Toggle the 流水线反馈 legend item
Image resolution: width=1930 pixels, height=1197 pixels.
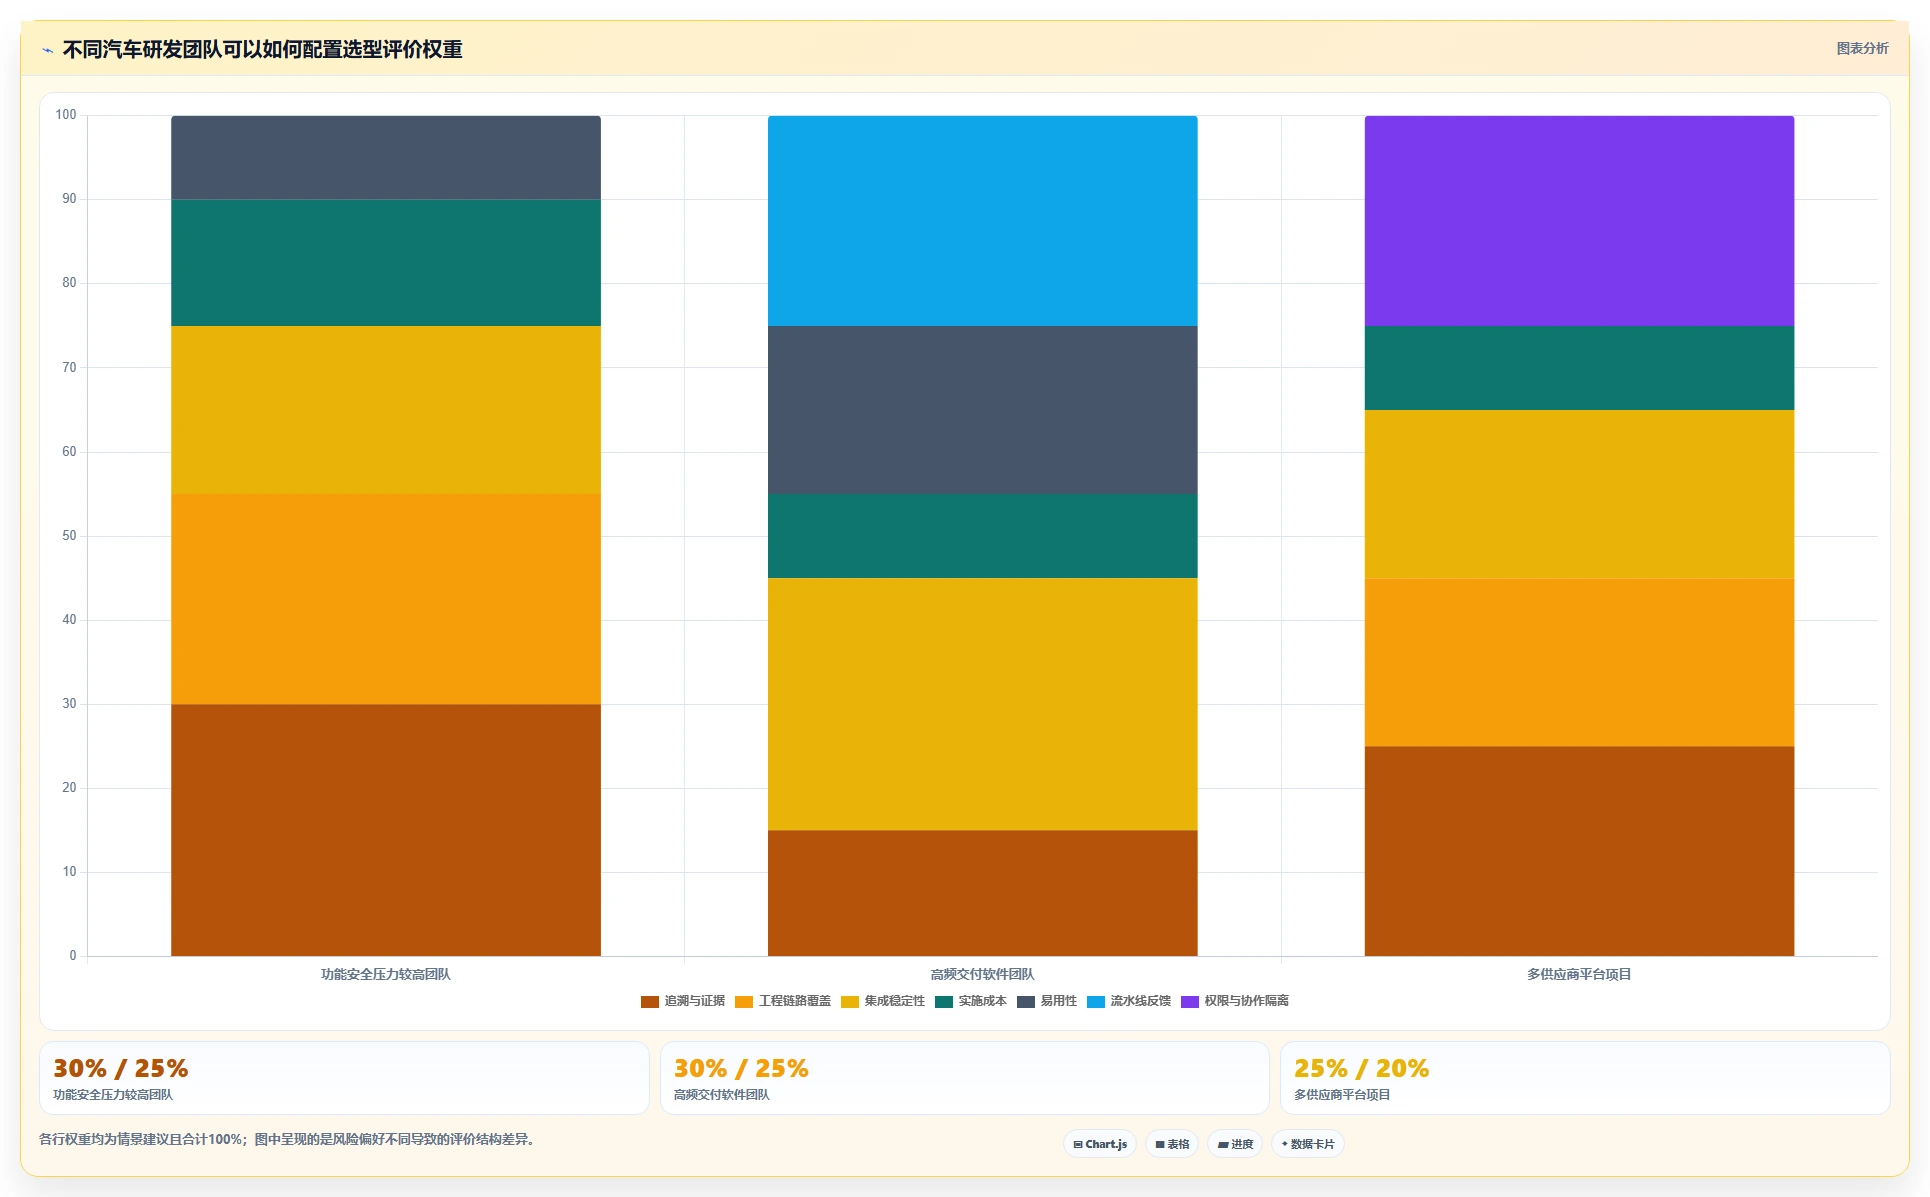[x=1129, y=1001]
